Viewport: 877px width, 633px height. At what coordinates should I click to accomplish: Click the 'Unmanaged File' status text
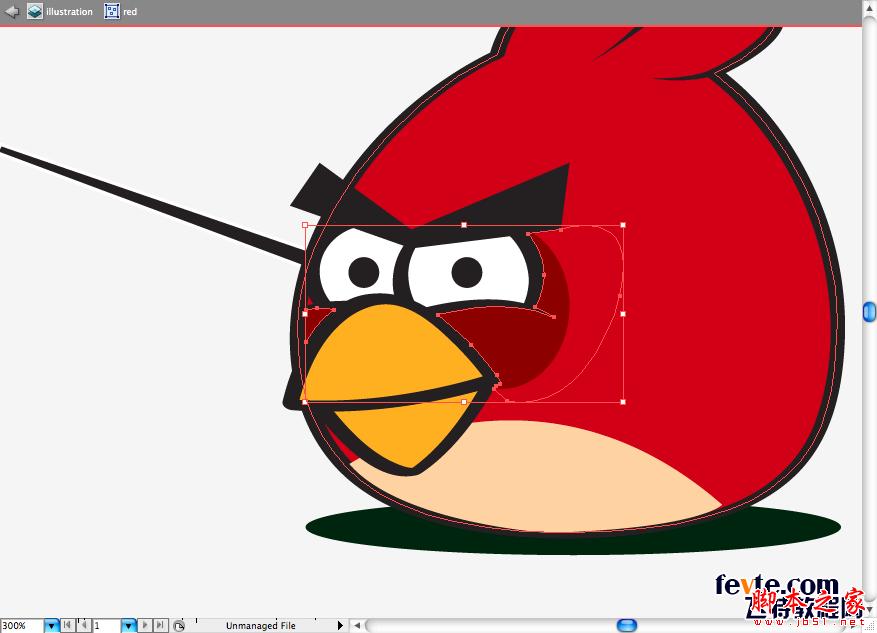pos(261,626)
